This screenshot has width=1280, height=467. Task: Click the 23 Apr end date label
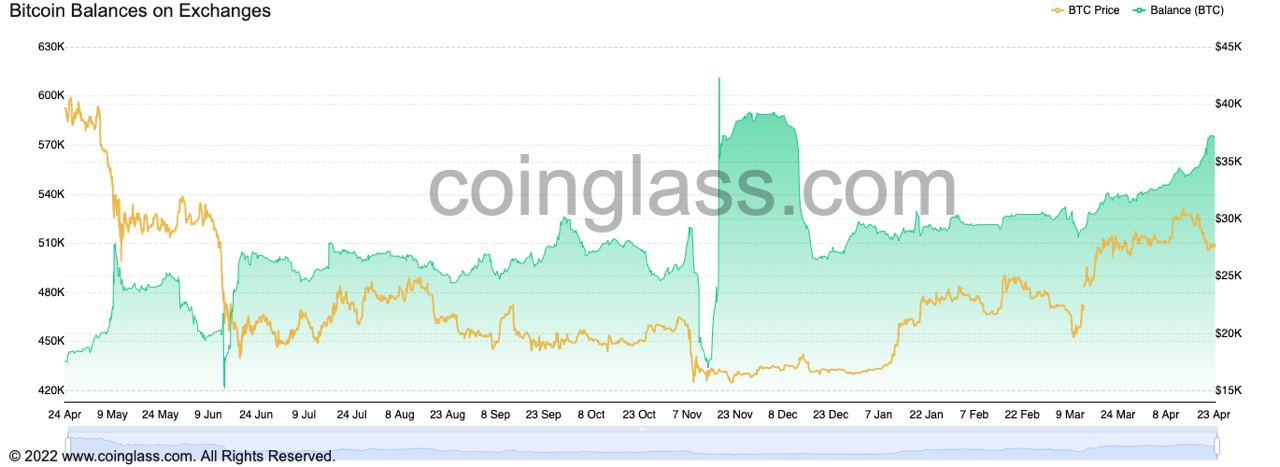click(1214, 414)
